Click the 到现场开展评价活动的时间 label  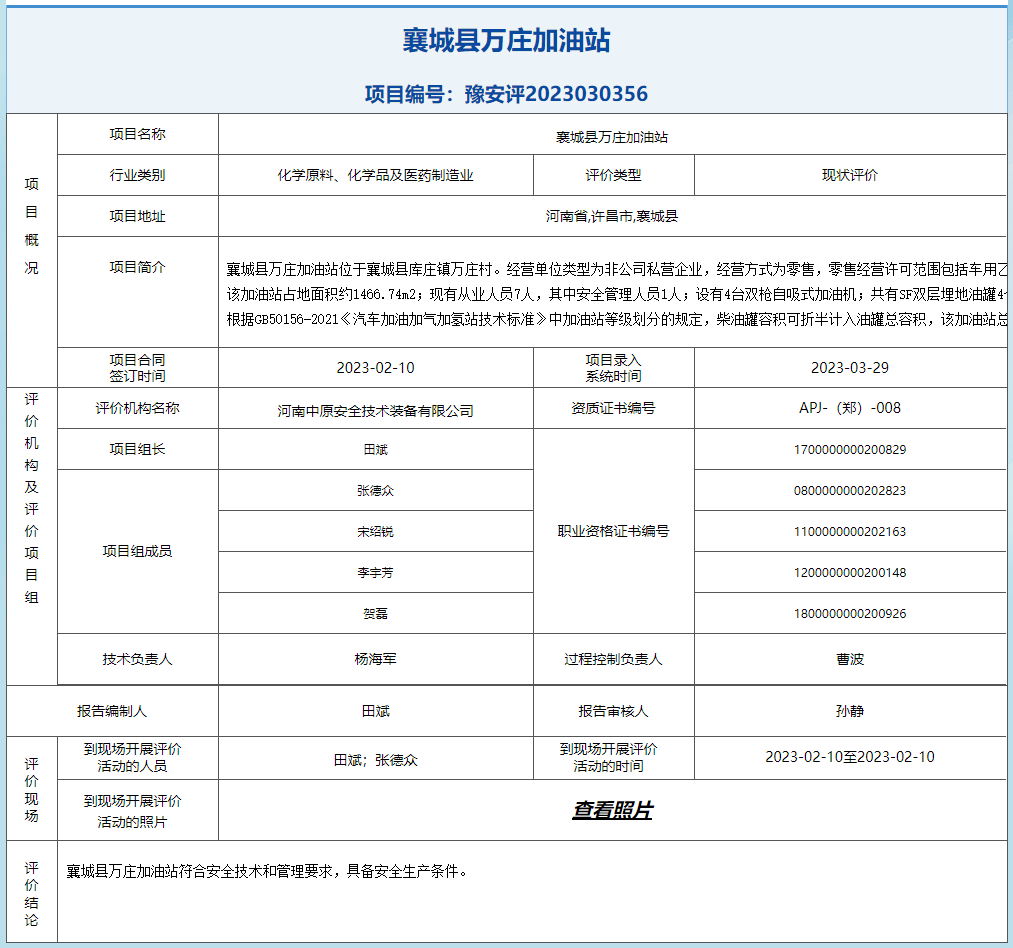(608, 757)
